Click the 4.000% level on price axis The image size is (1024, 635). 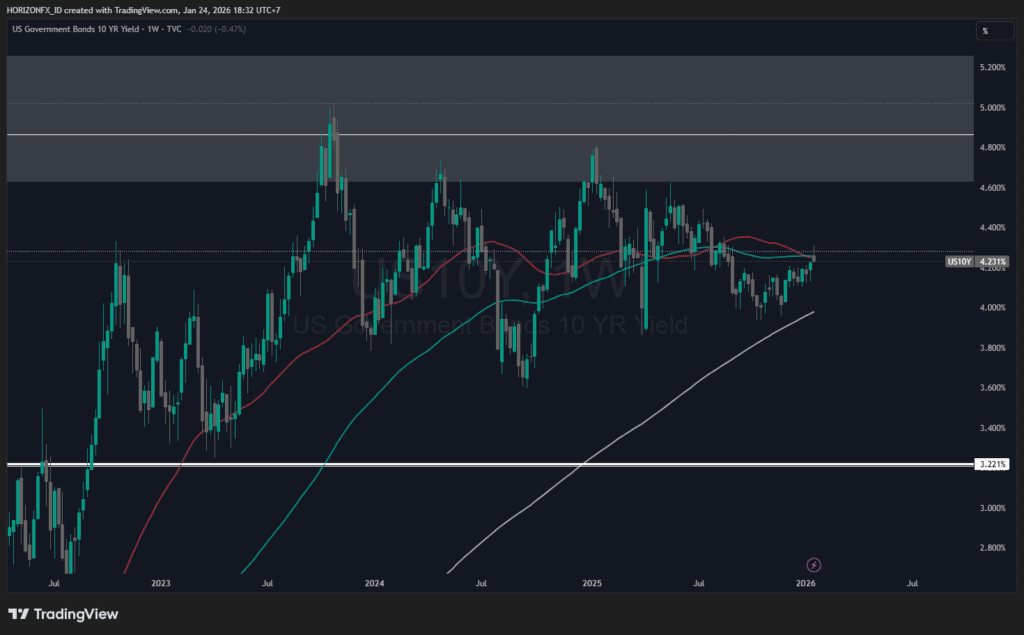tap(994, 308)
